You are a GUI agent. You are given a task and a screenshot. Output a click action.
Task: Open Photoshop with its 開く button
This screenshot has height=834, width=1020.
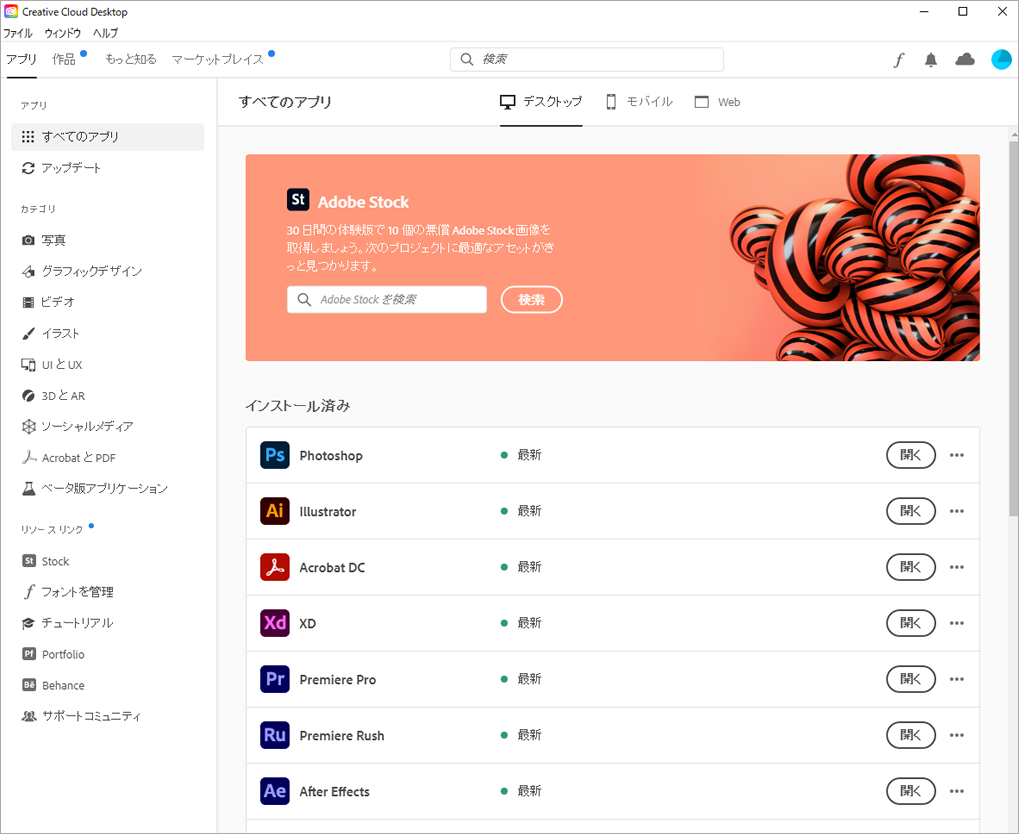[x=911, y=455]
